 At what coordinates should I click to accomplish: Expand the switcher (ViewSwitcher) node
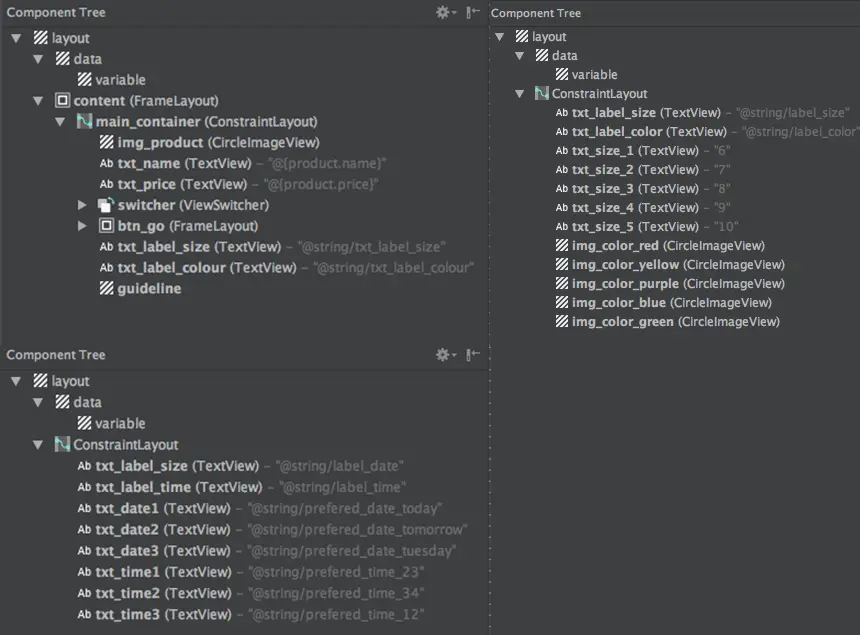pyautogui.click(x=83, y=204)
